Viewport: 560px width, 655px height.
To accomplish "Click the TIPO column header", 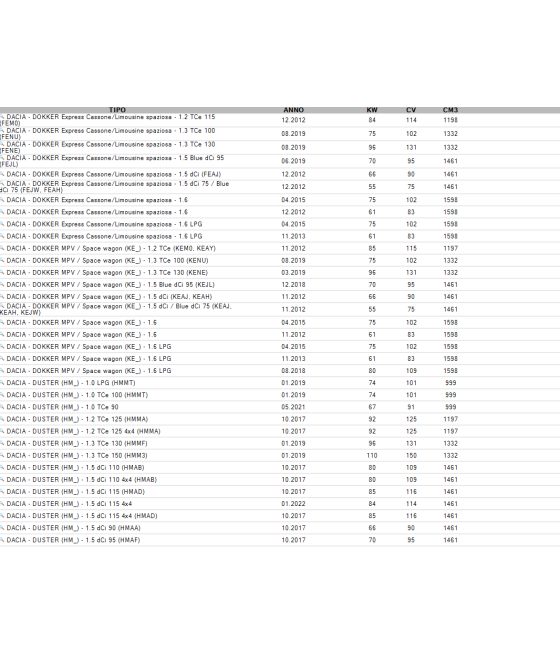I will pos(117,110).
